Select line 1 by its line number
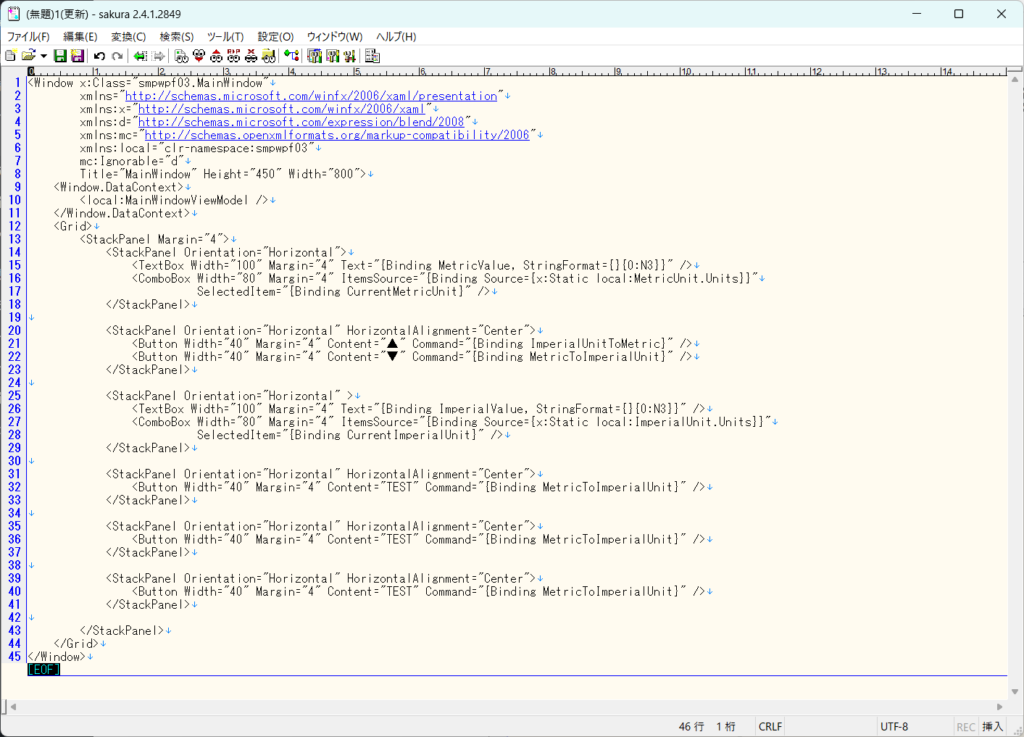This screenshot has width=1024, height=737. point(18,83)
